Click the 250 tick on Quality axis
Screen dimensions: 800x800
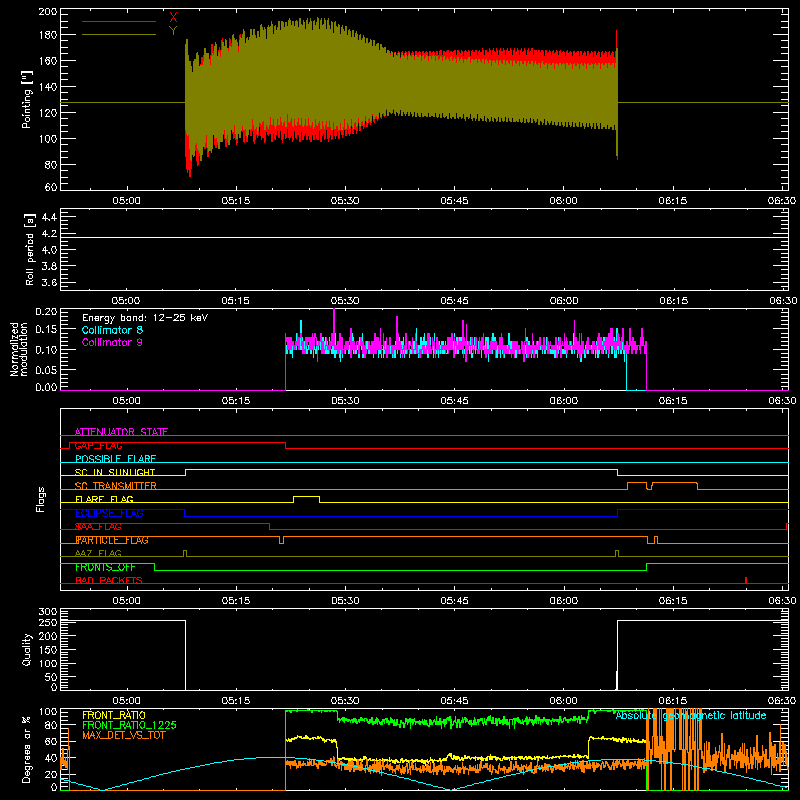click(48, 622)
